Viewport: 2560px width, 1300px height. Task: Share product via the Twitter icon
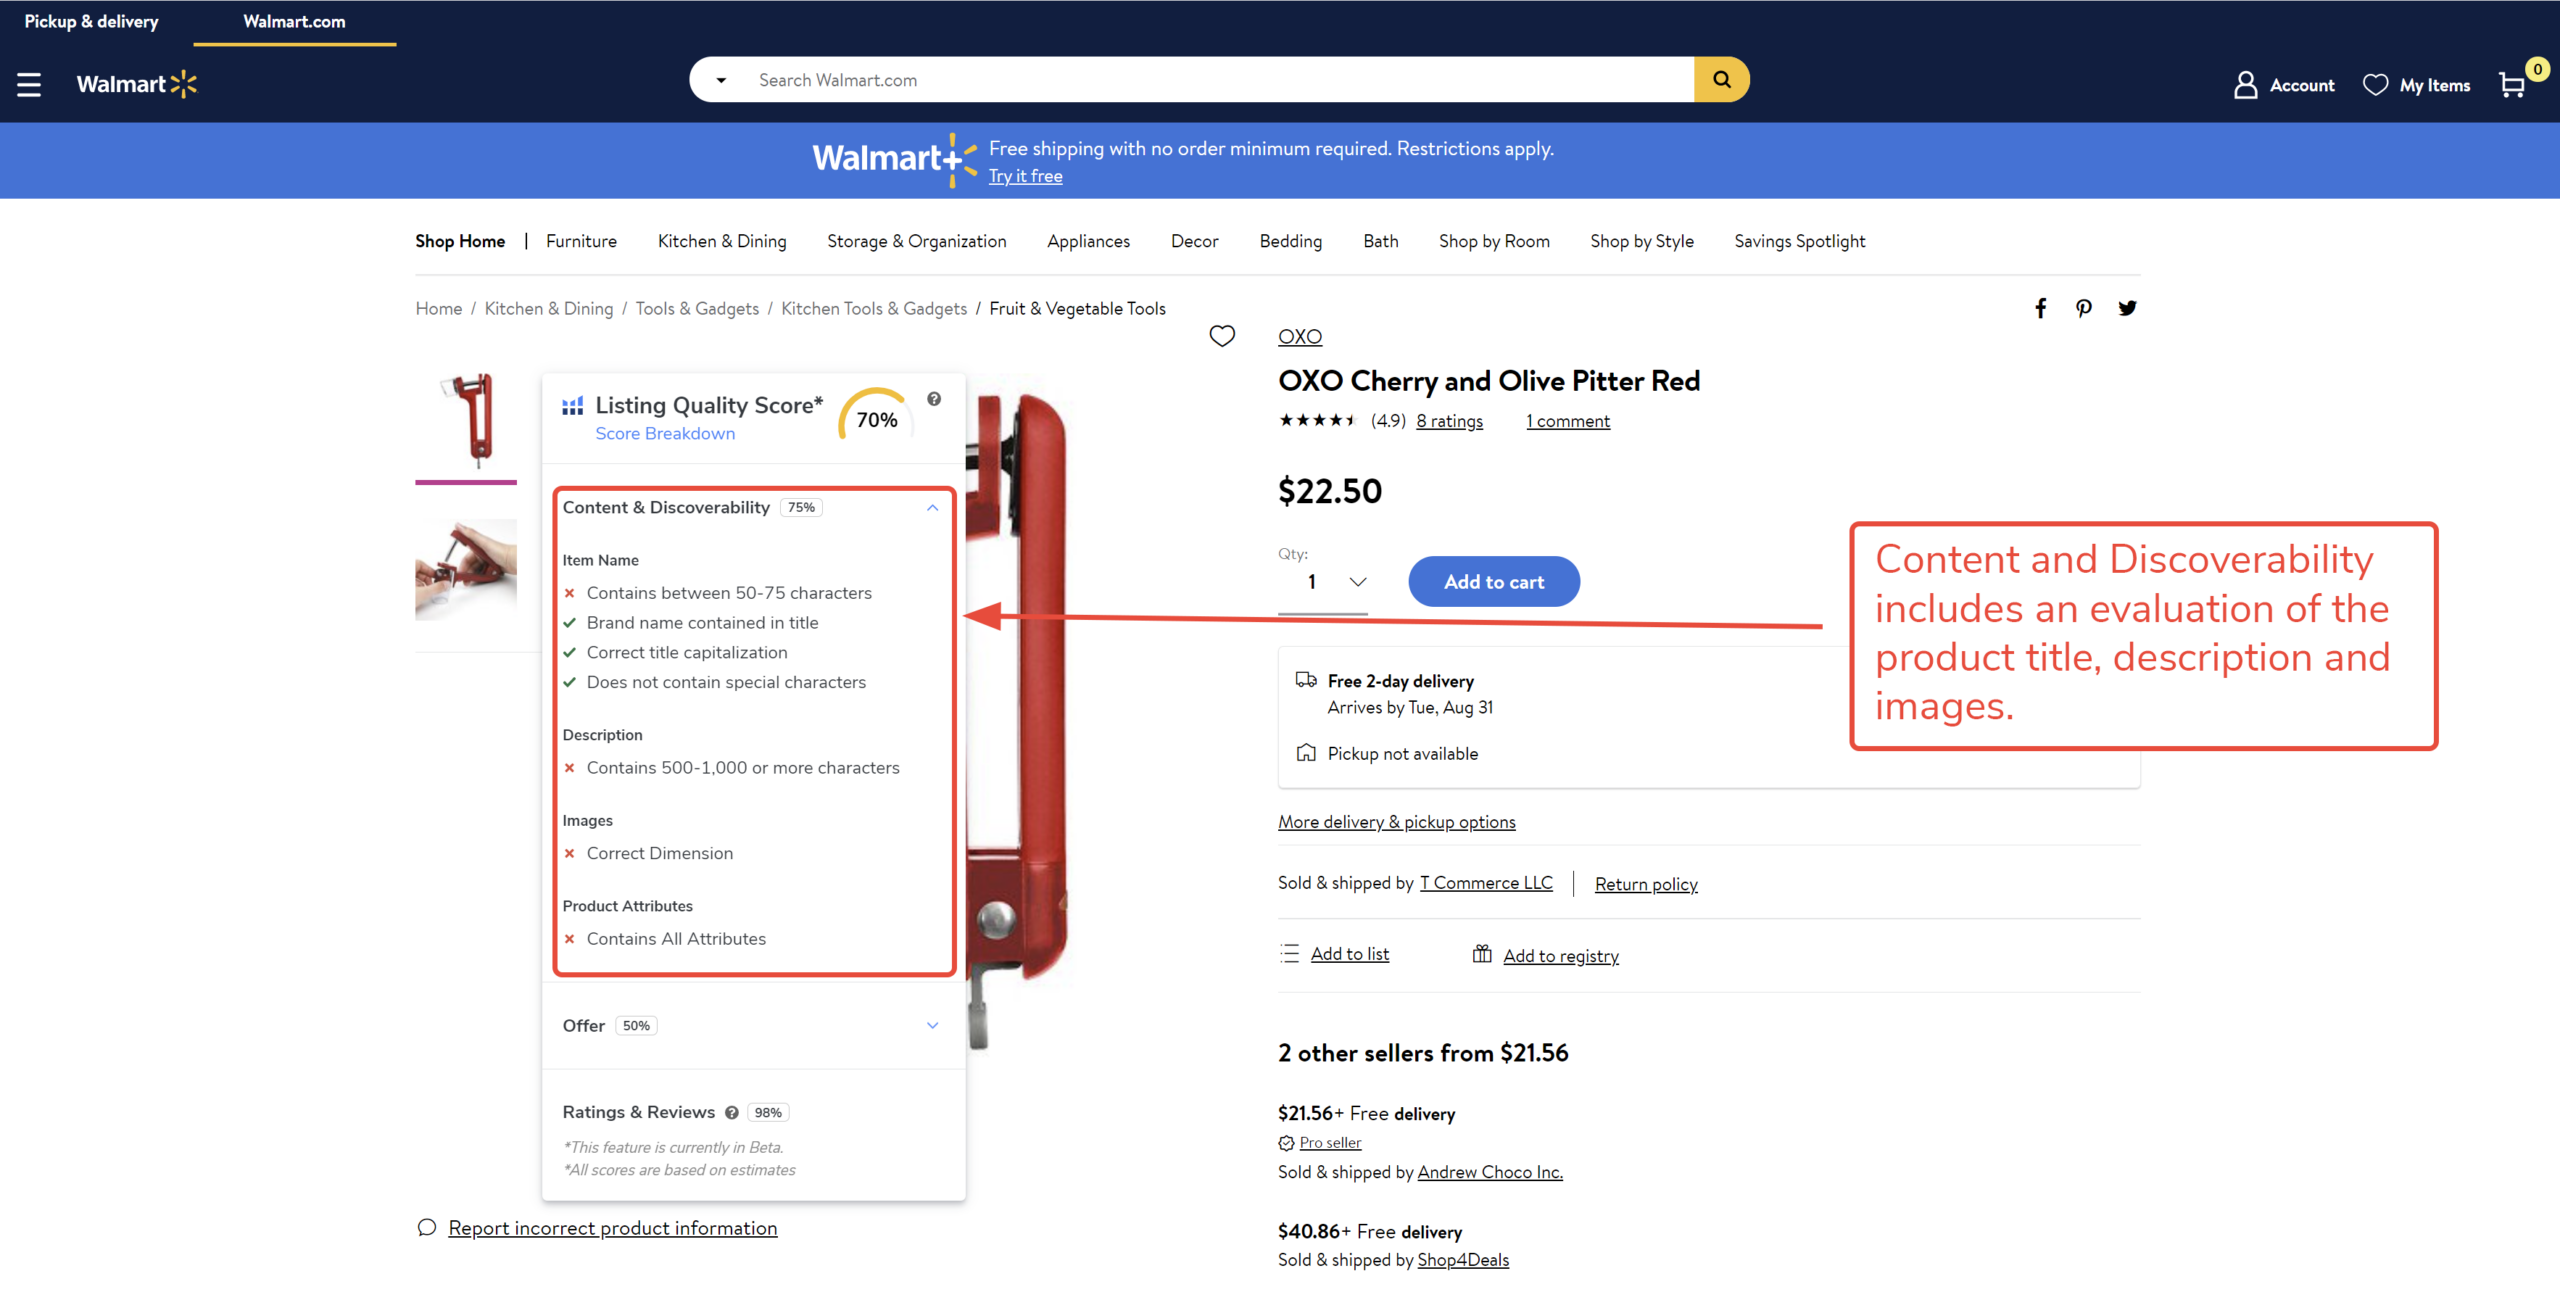(2128, 308)
